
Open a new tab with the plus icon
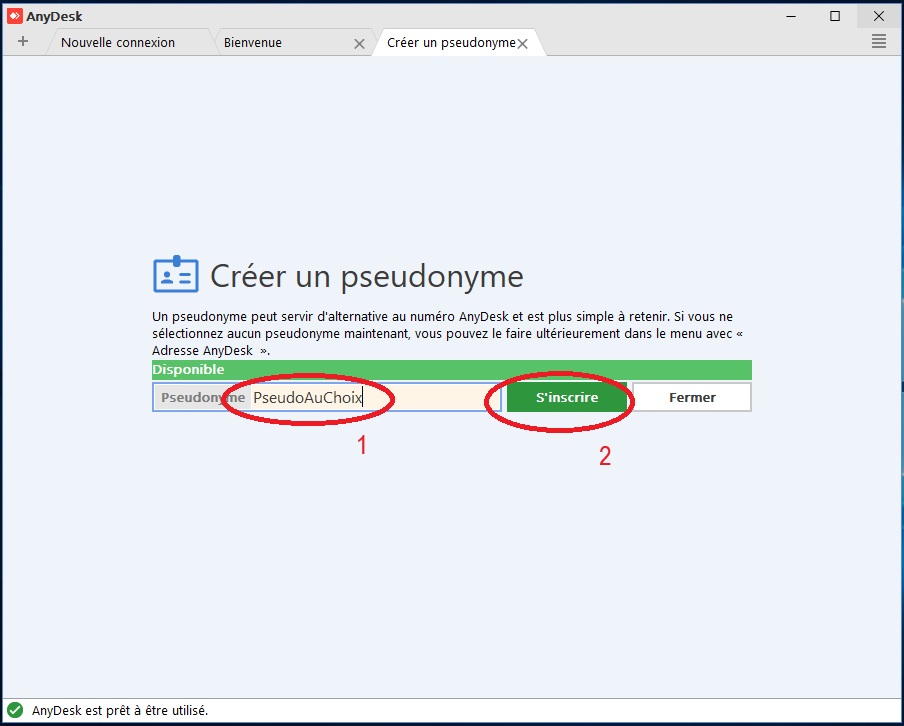[22, 42]
